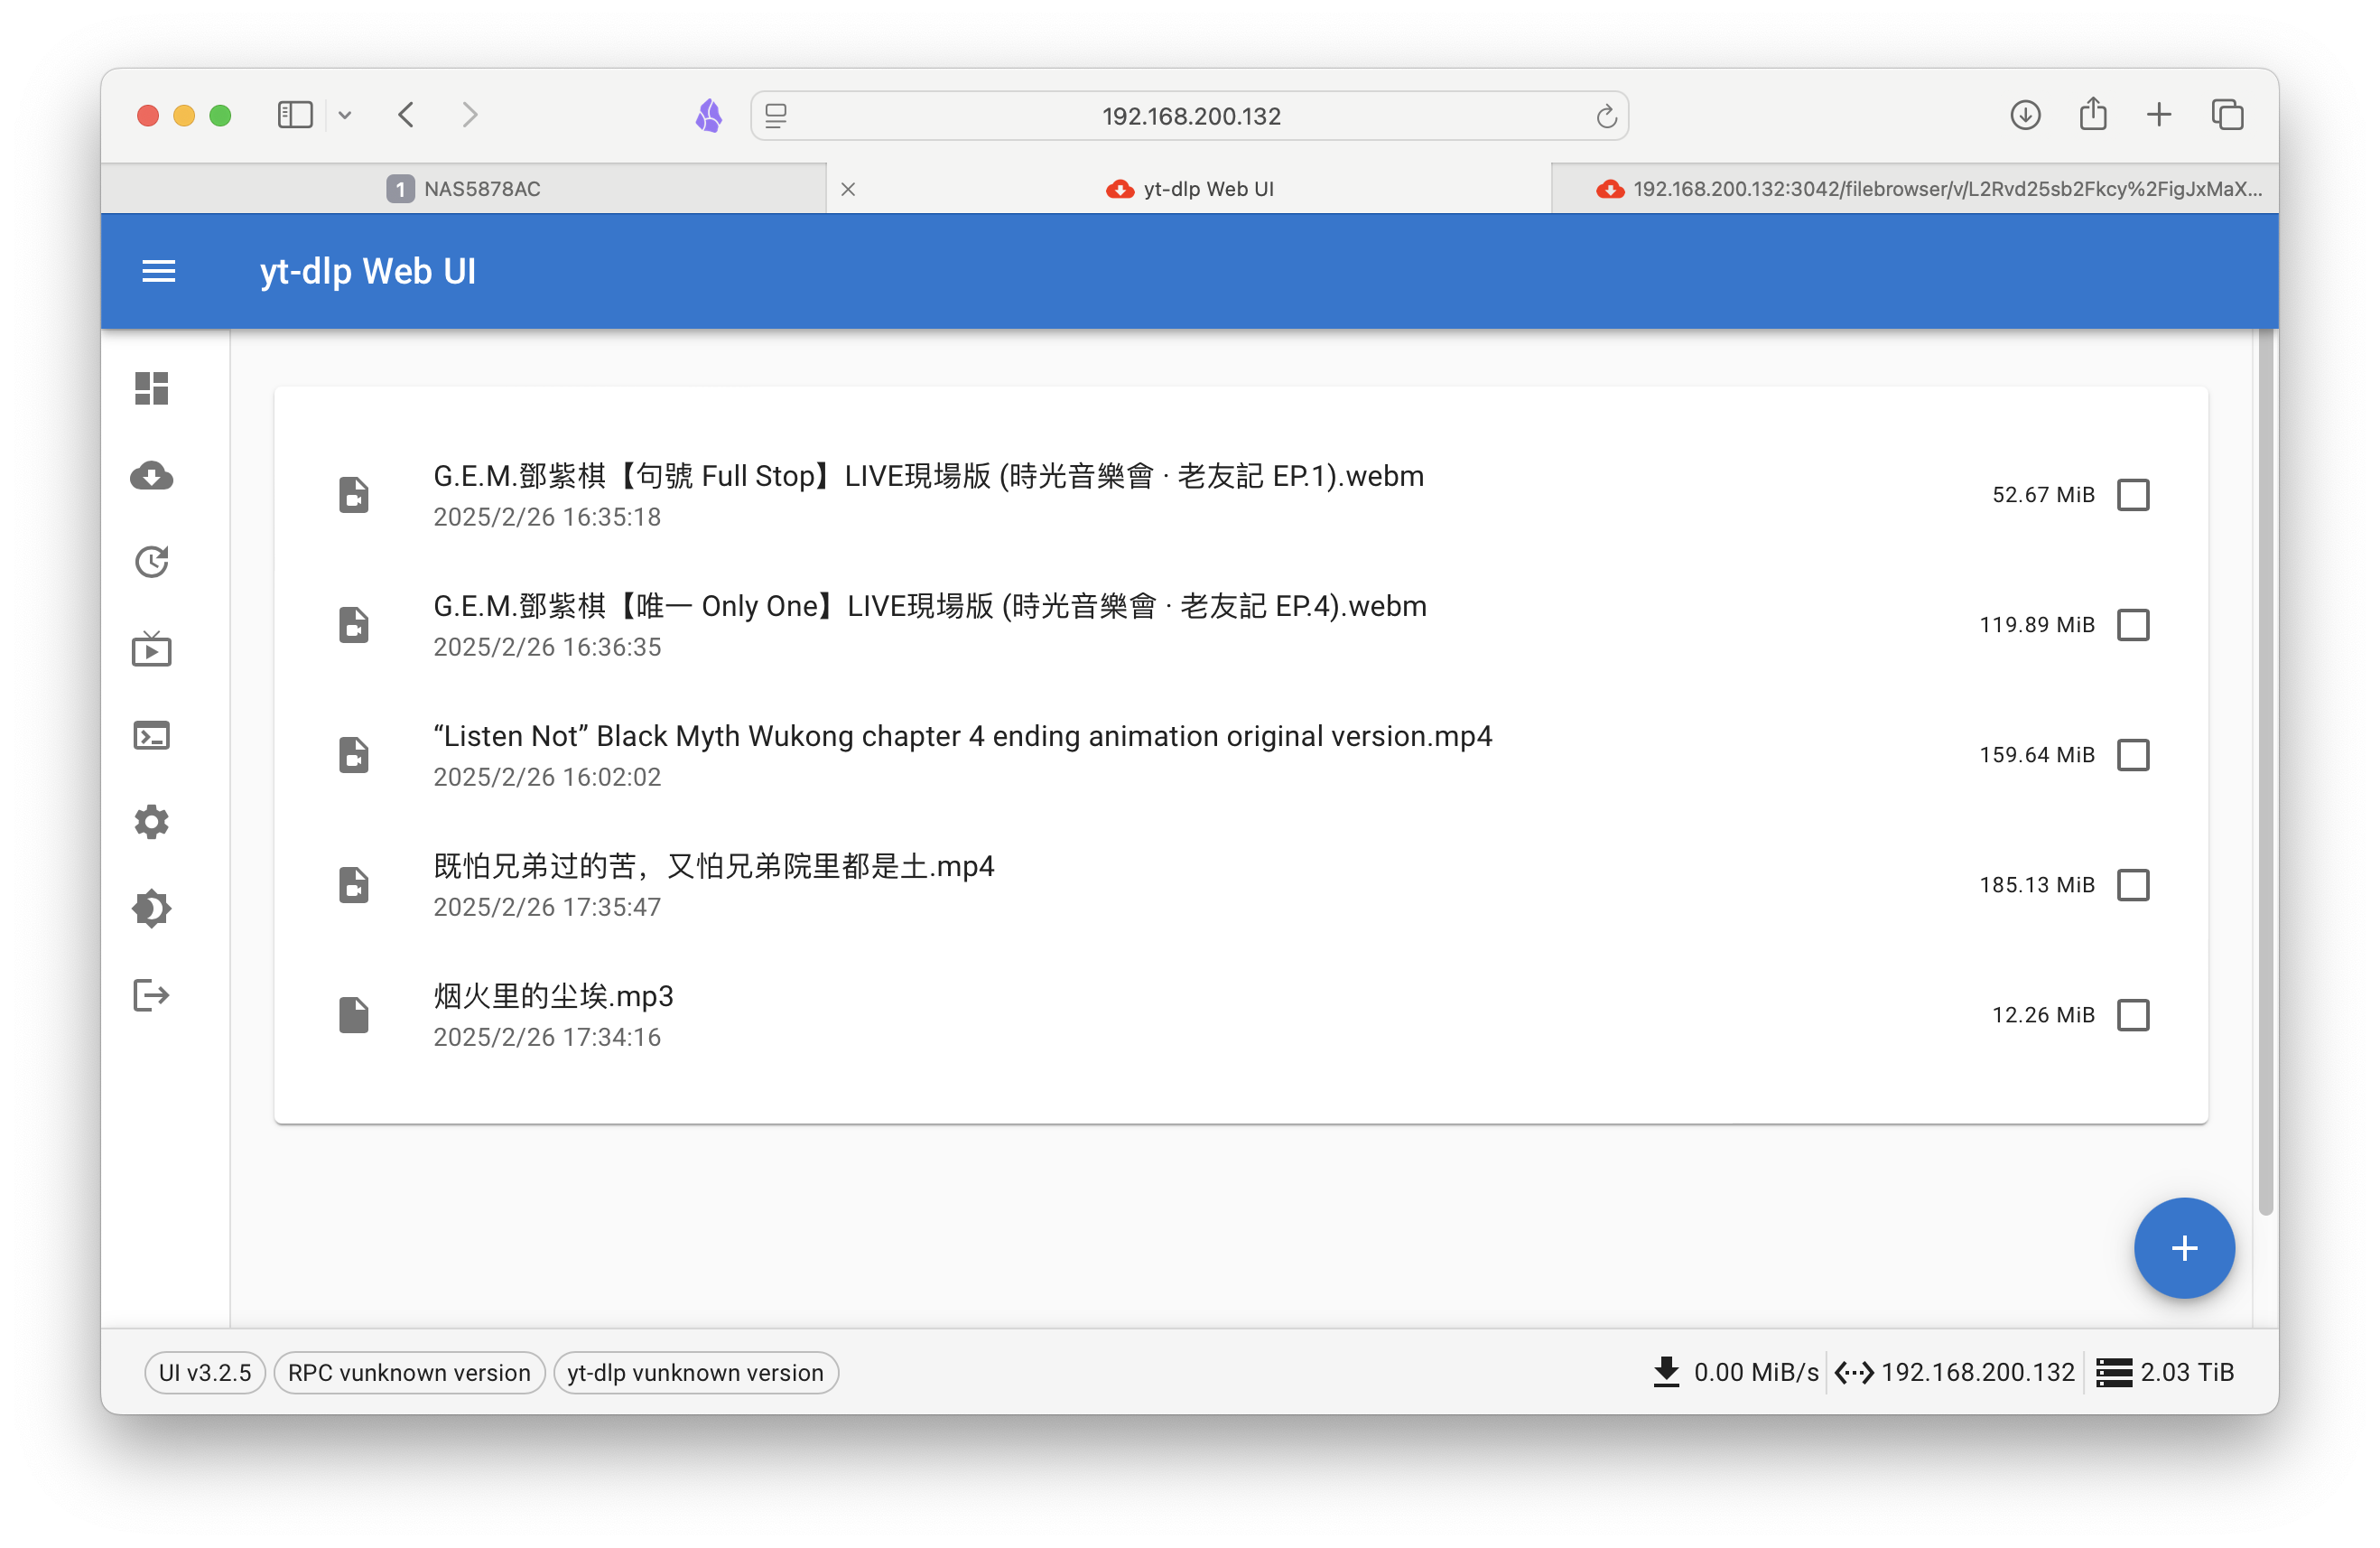Select the yt-dlp Web UI tab
Screen dimensions: 2380x1548
tap(1189, 188)
